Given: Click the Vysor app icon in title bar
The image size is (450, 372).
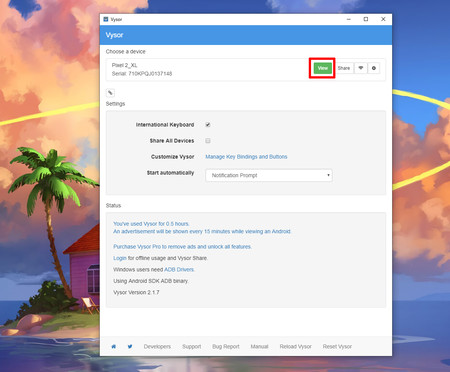Looking at the screenshot, I should point(106,19).
